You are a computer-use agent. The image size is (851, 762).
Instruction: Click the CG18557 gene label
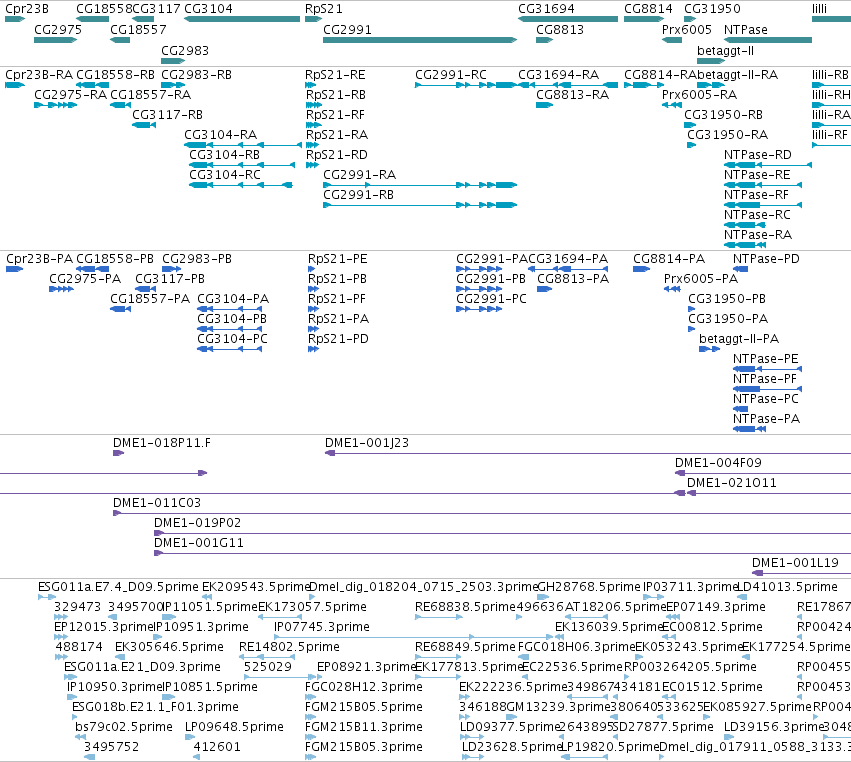click(138, 29)
